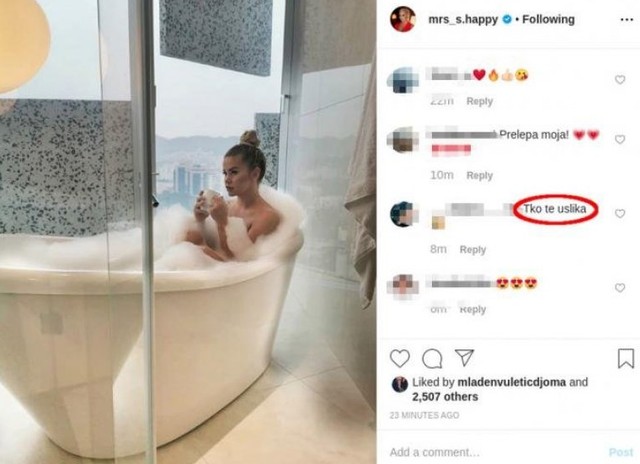Like the 'Prelepa moja!' comment
The width and height of the screenshot is (640, 464).
(620, 140)
